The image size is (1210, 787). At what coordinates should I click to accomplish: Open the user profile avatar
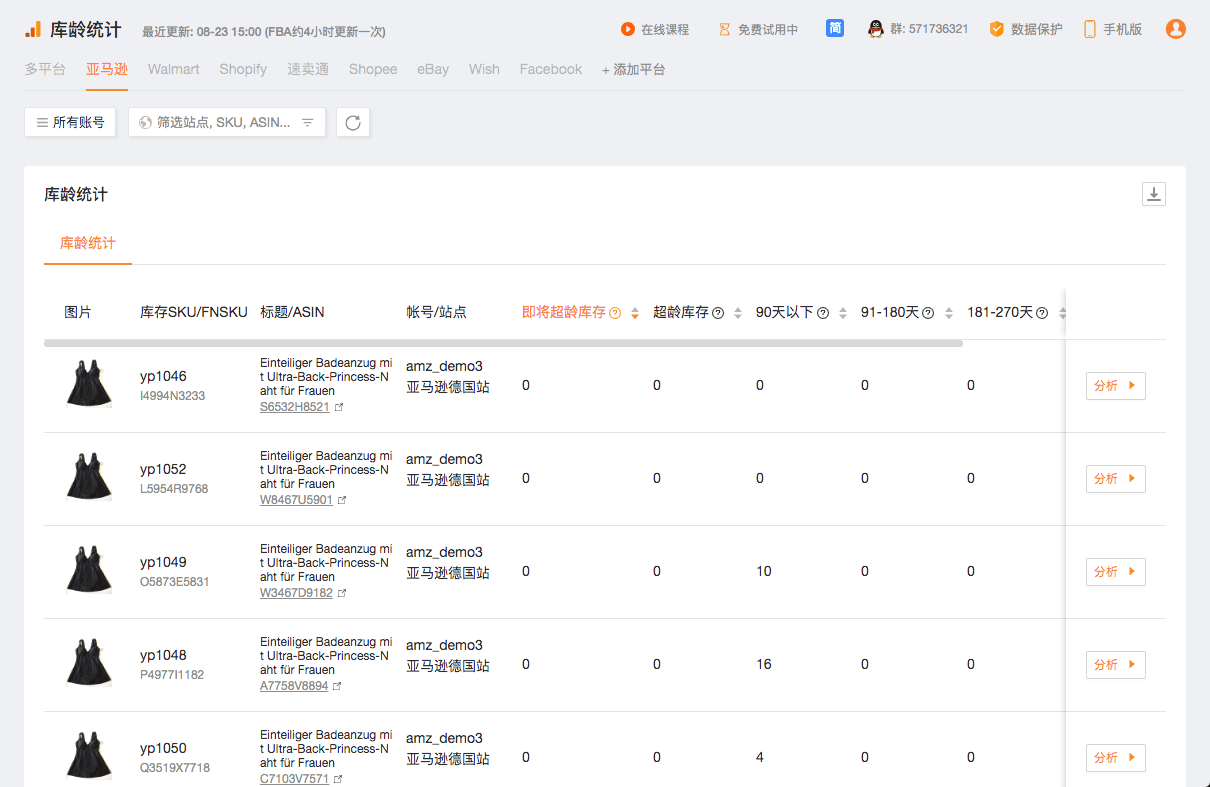[x=1175, y=29]
